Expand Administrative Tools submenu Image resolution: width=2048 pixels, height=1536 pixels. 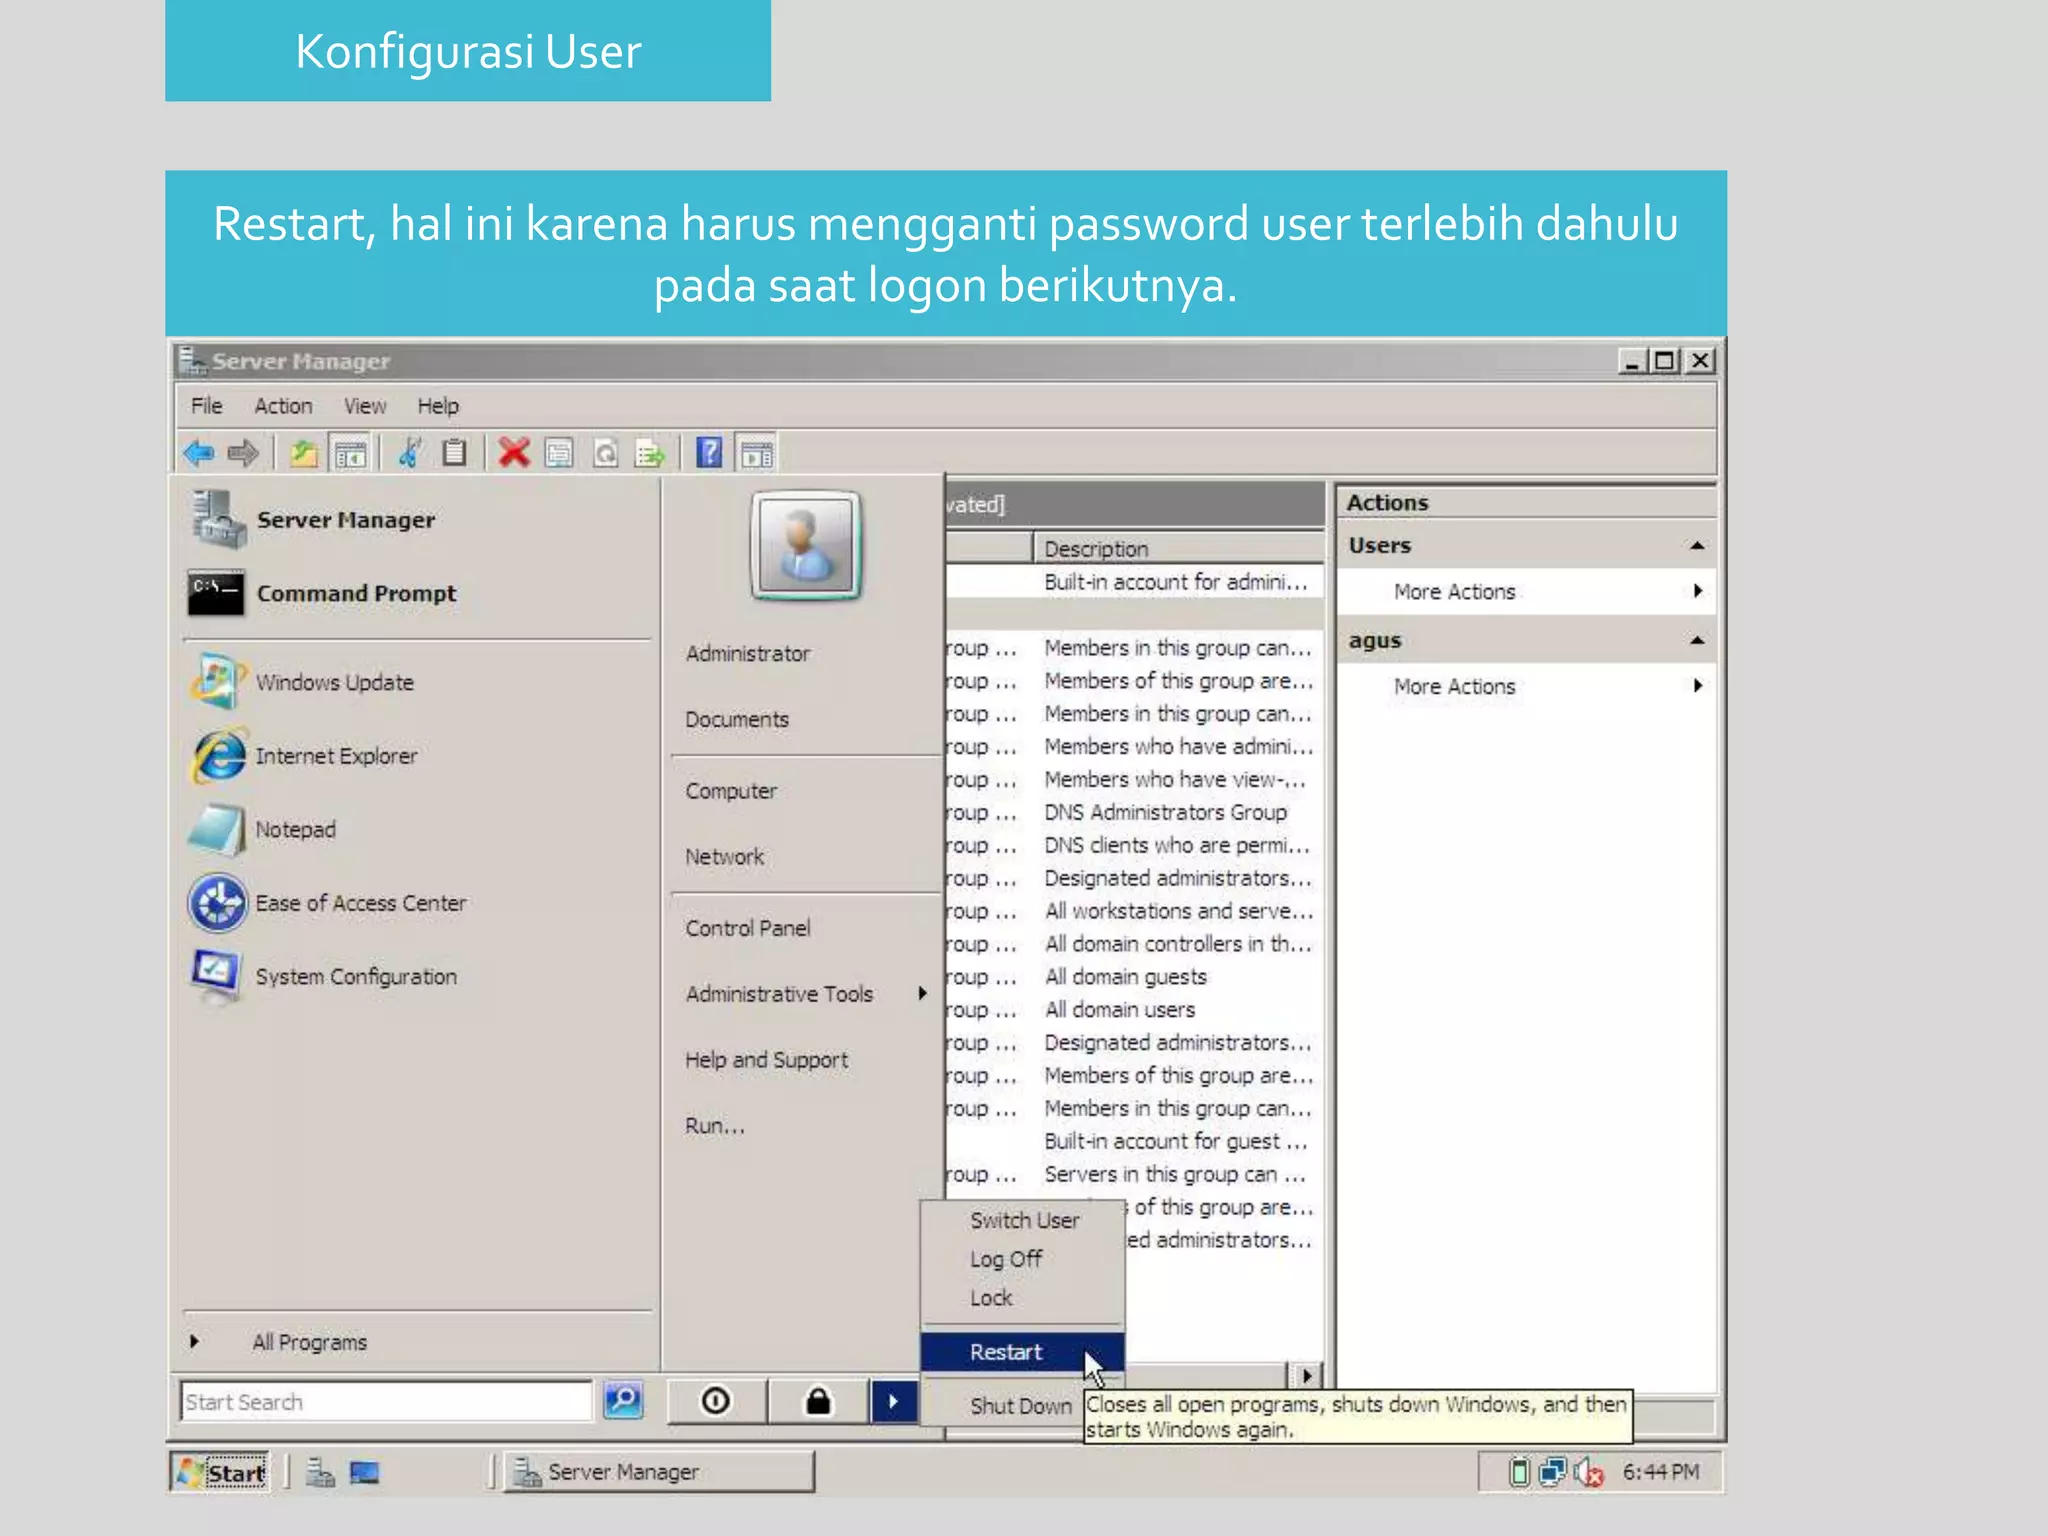pos(805,994)
